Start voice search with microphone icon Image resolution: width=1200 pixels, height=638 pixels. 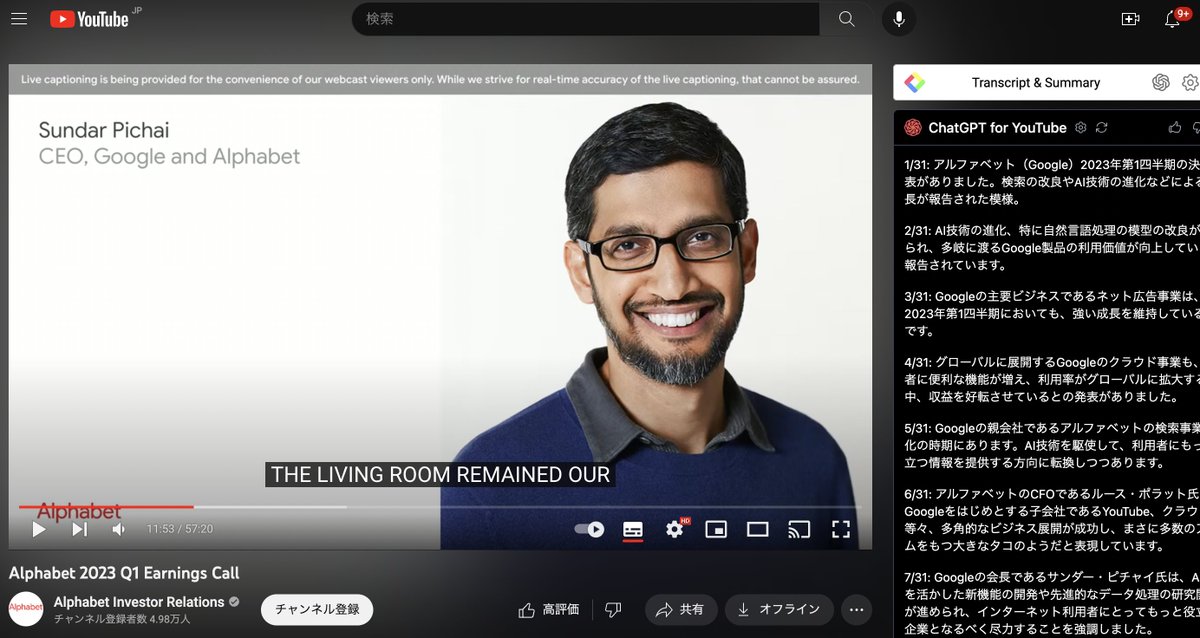tap(899, 19)
